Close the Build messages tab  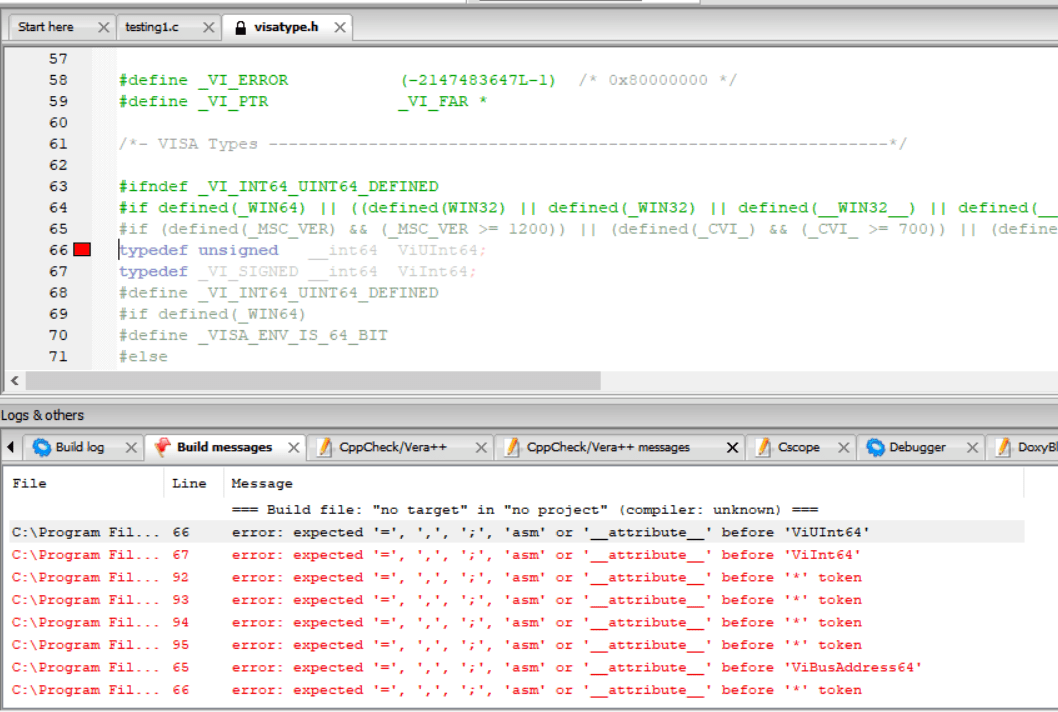[x=294, y=447]
